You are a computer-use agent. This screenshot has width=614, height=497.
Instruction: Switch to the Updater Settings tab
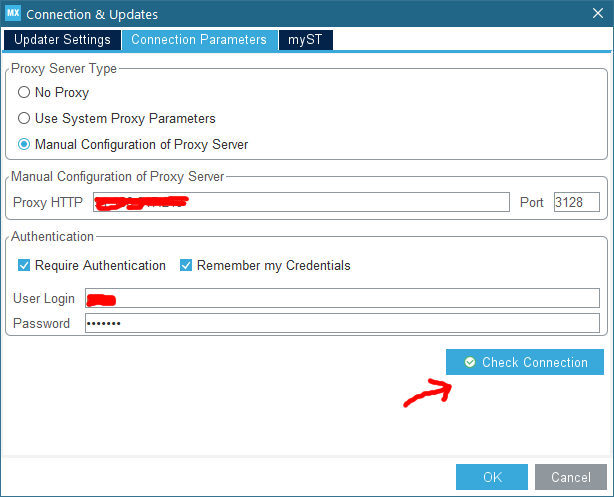[x=62, y=40]
